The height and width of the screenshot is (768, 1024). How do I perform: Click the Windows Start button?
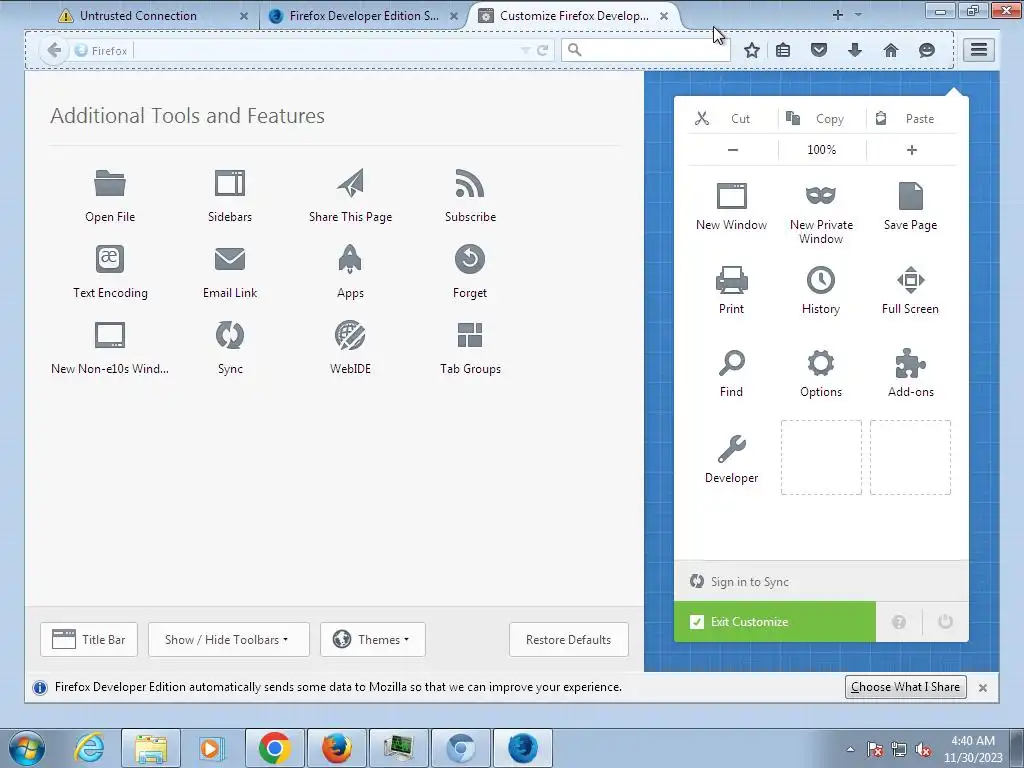click(x=27, y=748)
